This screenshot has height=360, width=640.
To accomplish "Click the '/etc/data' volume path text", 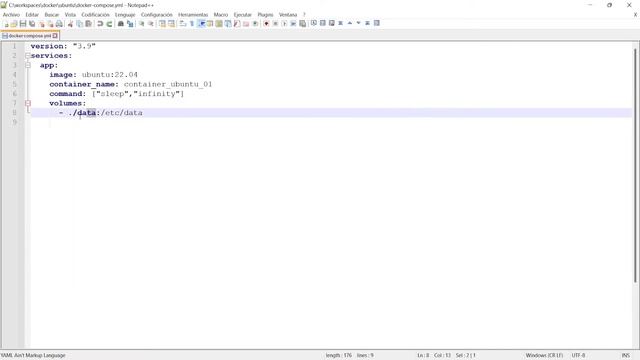I will click(122, 113).
